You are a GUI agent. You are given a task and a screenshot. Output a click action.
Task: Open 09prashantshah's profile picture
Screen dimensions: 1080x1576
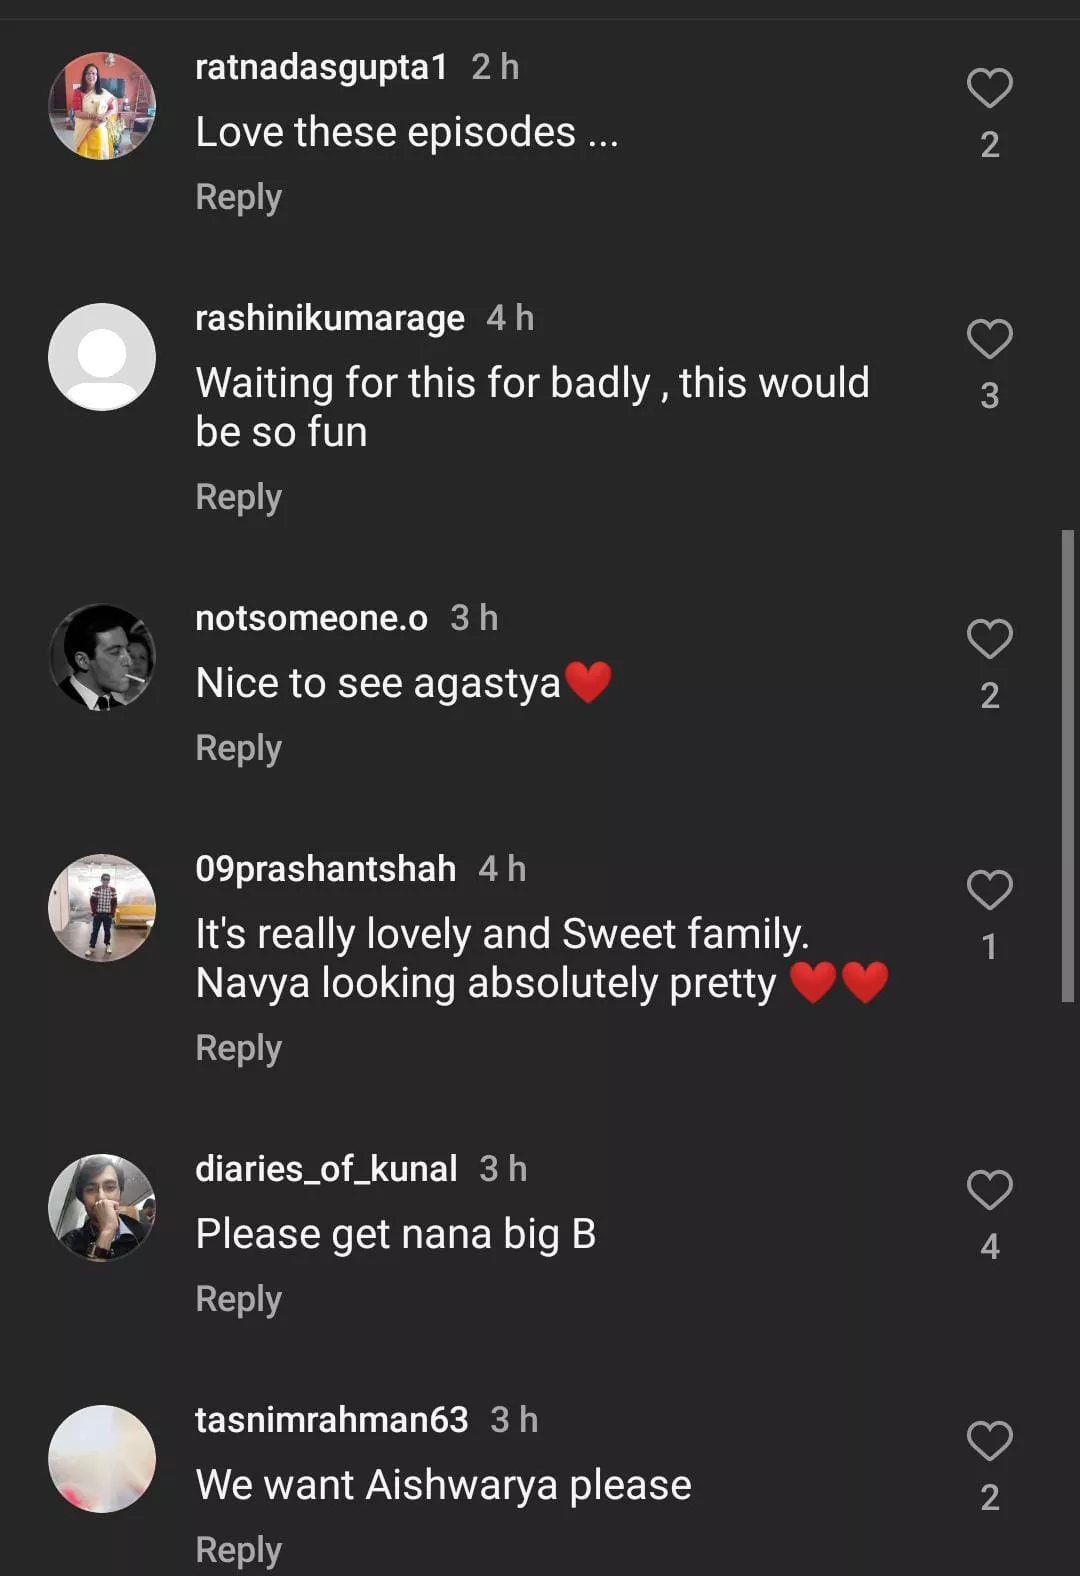pyautogui.click(x=102, y=908)
